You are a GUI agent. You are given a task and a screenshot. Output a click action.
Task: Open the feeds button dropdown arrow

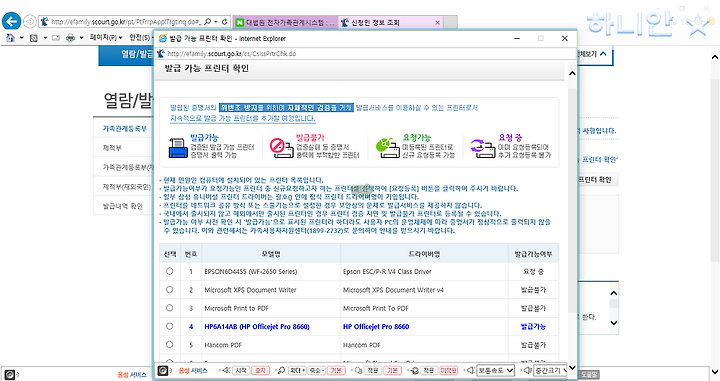coord(45,38)
